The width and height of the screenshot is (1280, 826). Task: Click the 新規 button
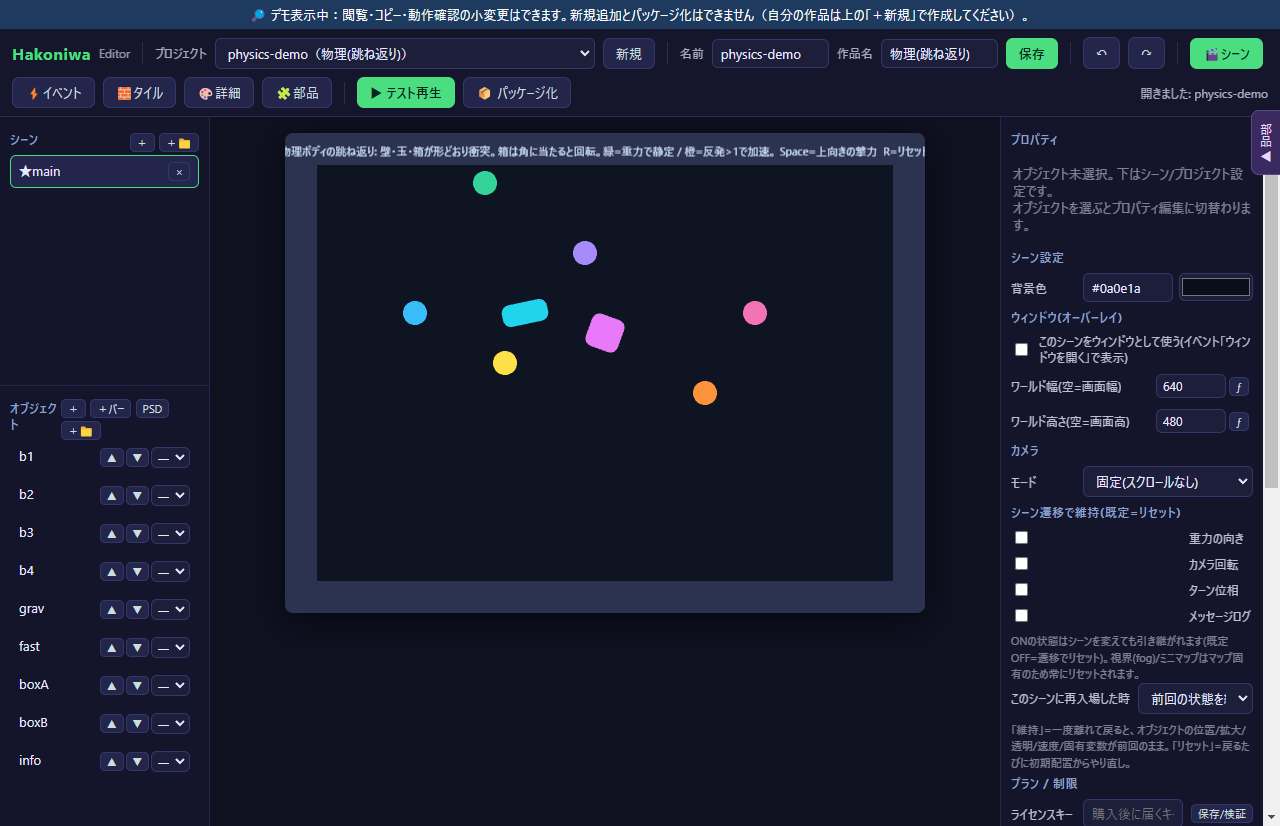629,54
